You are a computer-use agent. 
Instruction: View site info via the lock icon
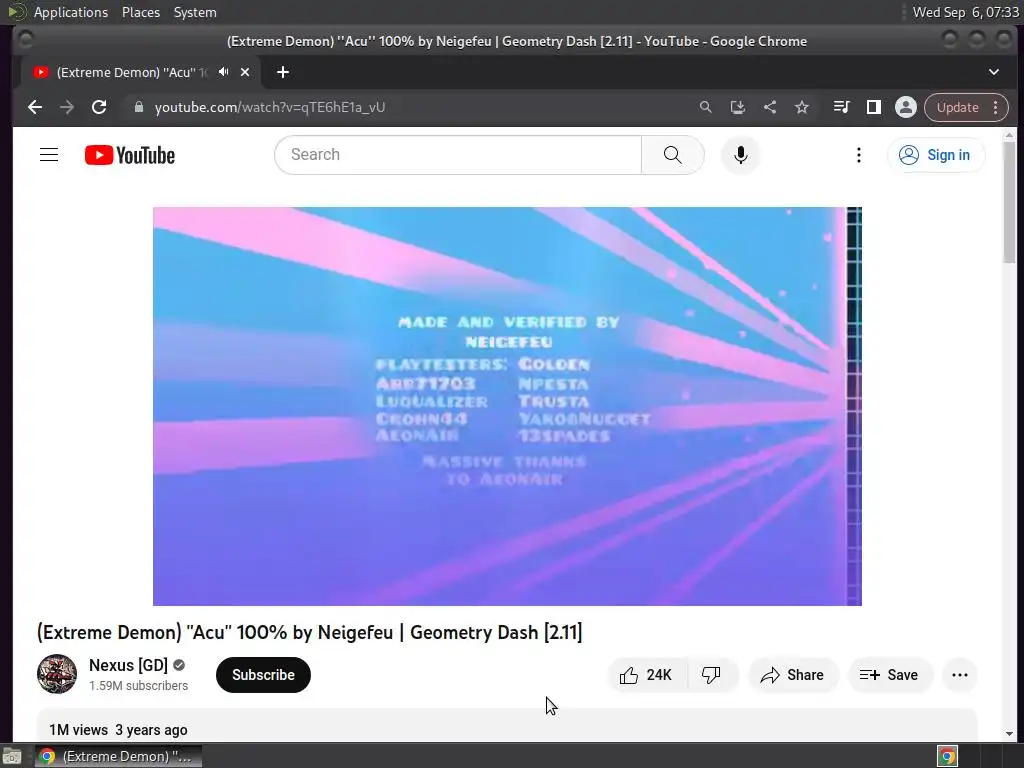point(138,107)
